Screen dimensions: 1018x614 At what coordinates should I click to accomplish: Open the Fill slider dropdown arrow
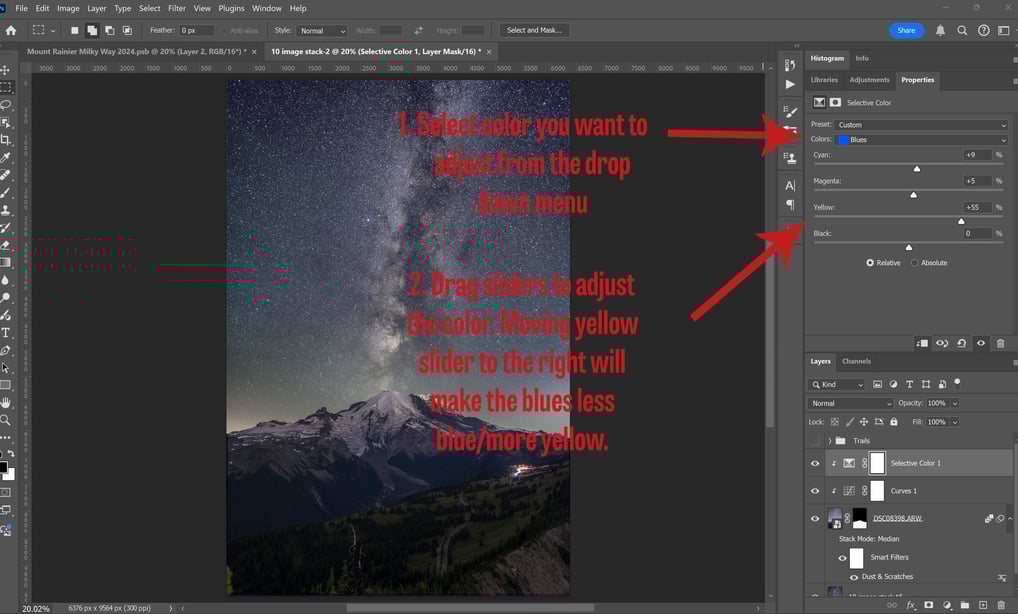[955, 422]
